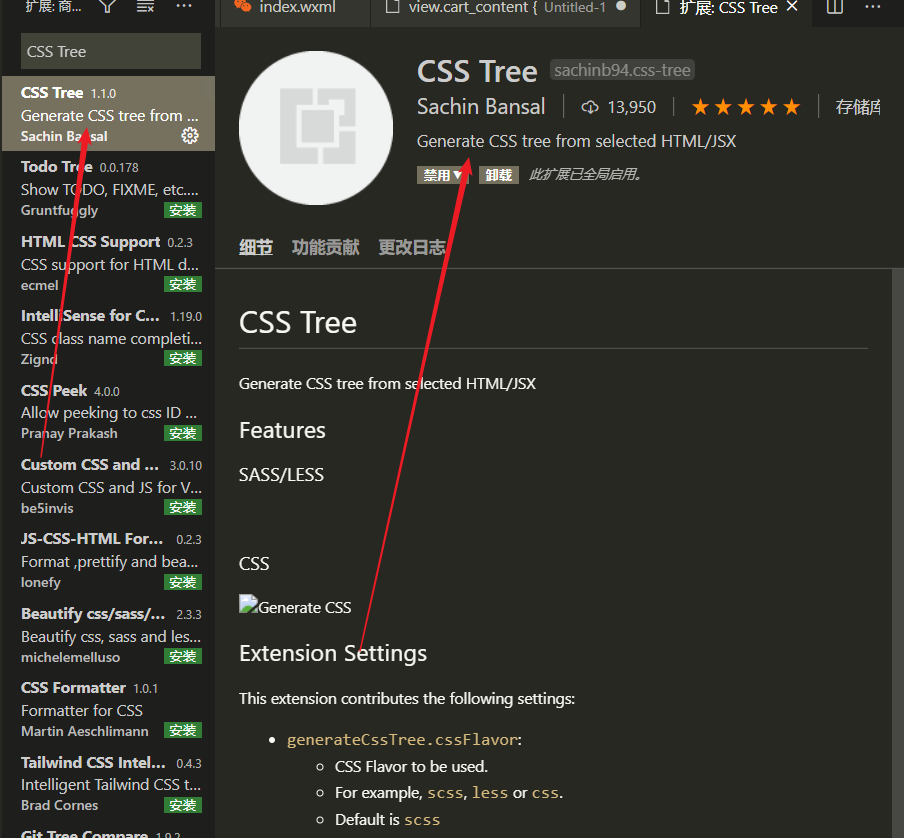
Task: Install Custom CSS and JS extension
Action: (x=183, y=507)
